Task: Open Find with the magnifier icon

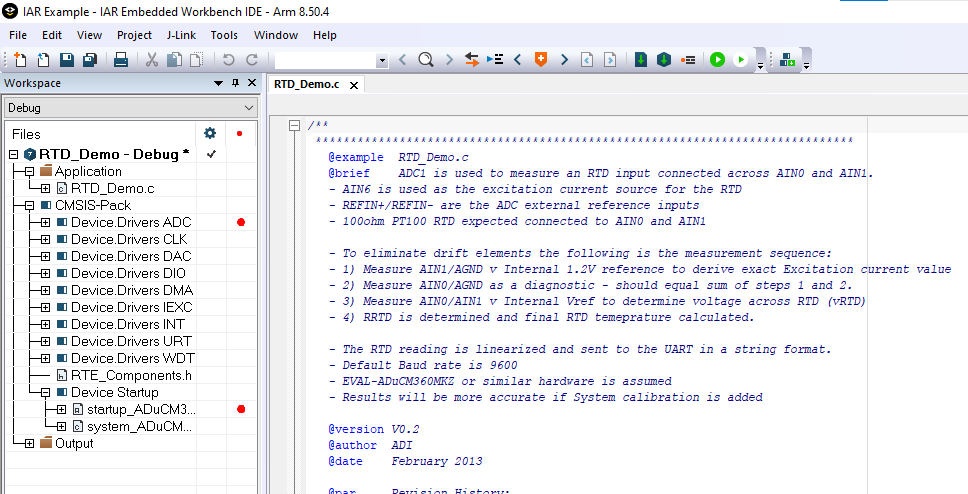Action: [x=425, y=60]
